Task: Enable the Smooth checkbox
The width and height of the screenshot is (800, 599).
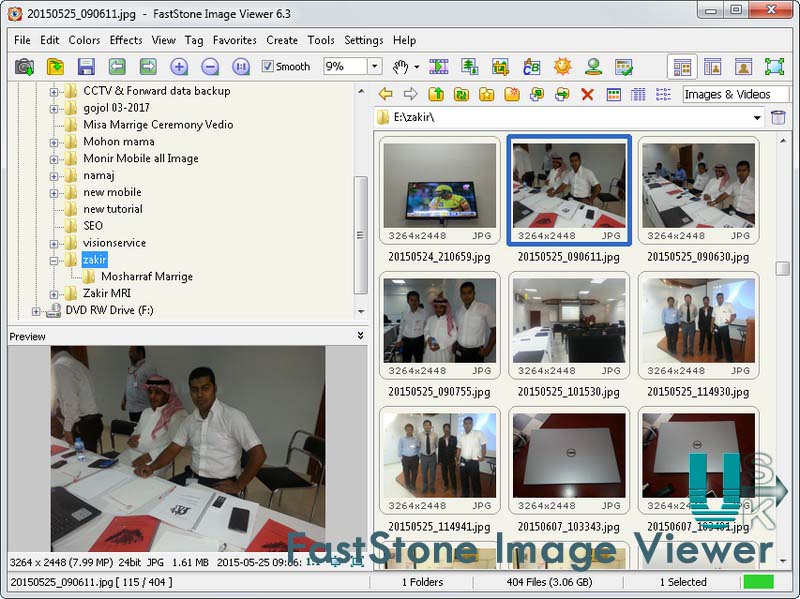Action: [x=267, y=66]
